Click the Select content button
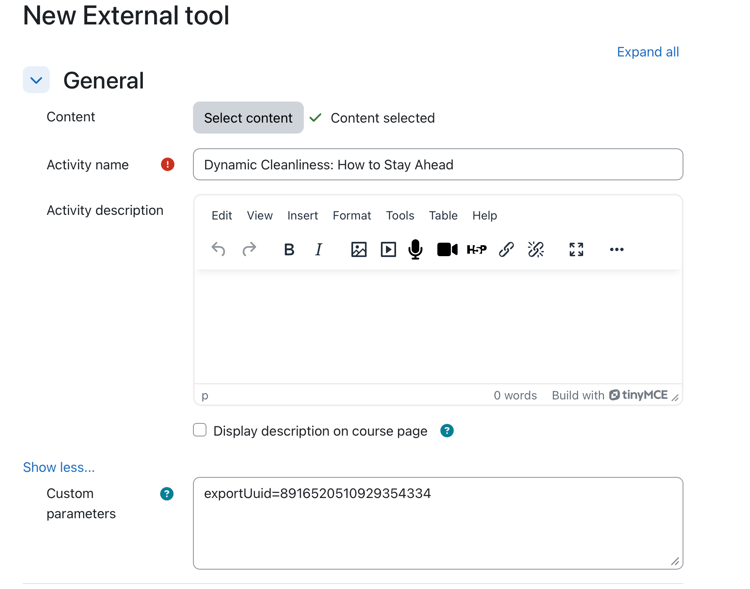Viewport: 750px width, 589px height. pyautogui.click(x=248, y=118)
